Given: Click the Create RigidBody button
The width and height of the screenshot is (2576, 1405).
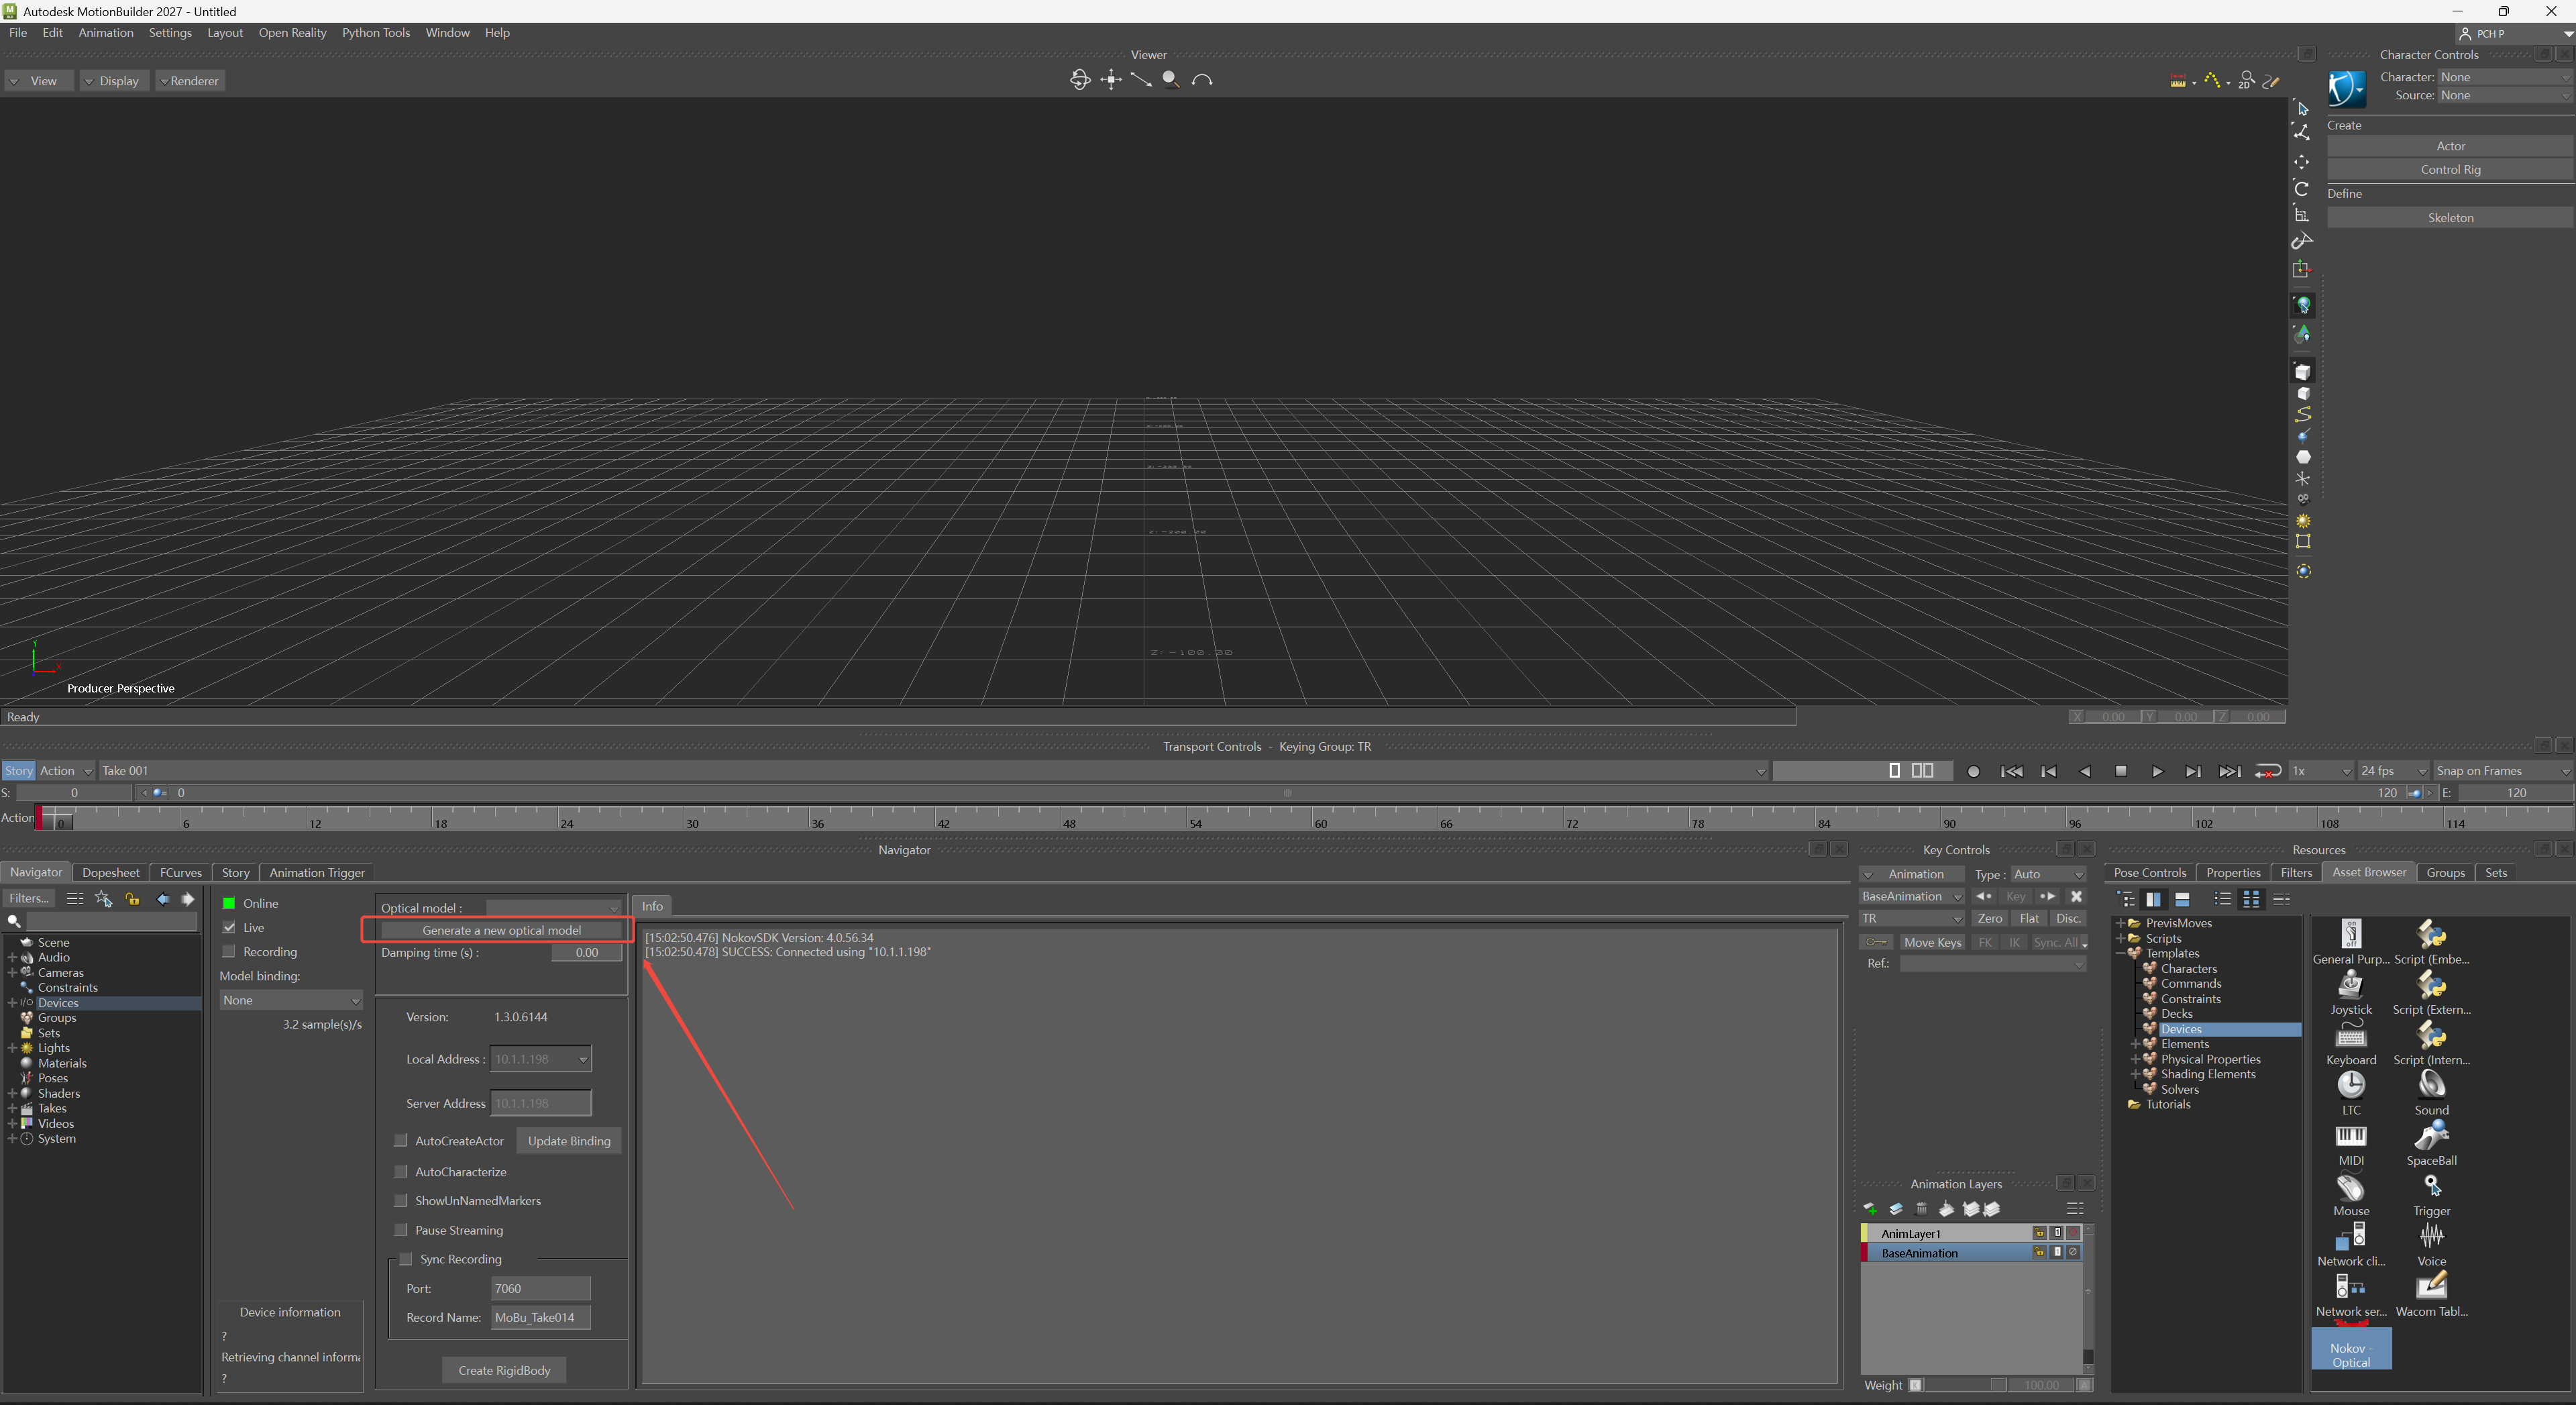Looking at the screenshot, I should point(504,1370).
